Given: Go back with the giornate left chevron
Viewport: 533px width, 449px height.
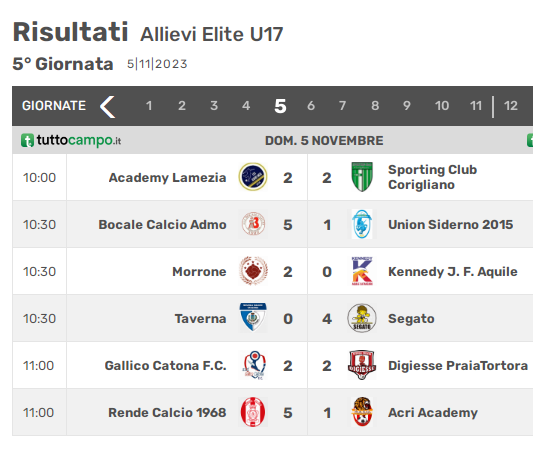Looking at the screenshot, I should pyautogui.click(x=107, y=106).
